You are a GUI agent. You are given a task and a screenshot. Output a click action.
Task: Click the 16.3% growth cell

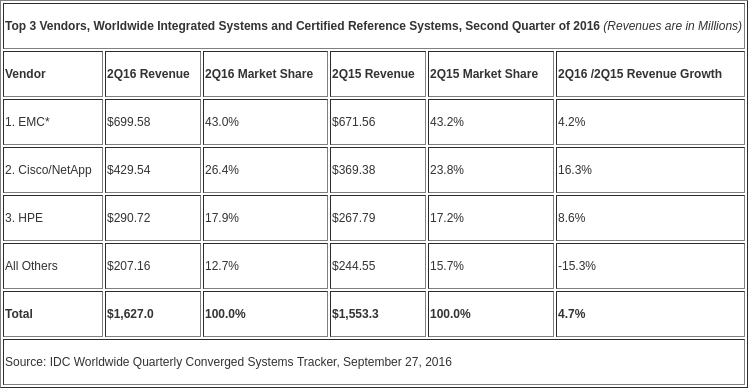pos(650,170)
